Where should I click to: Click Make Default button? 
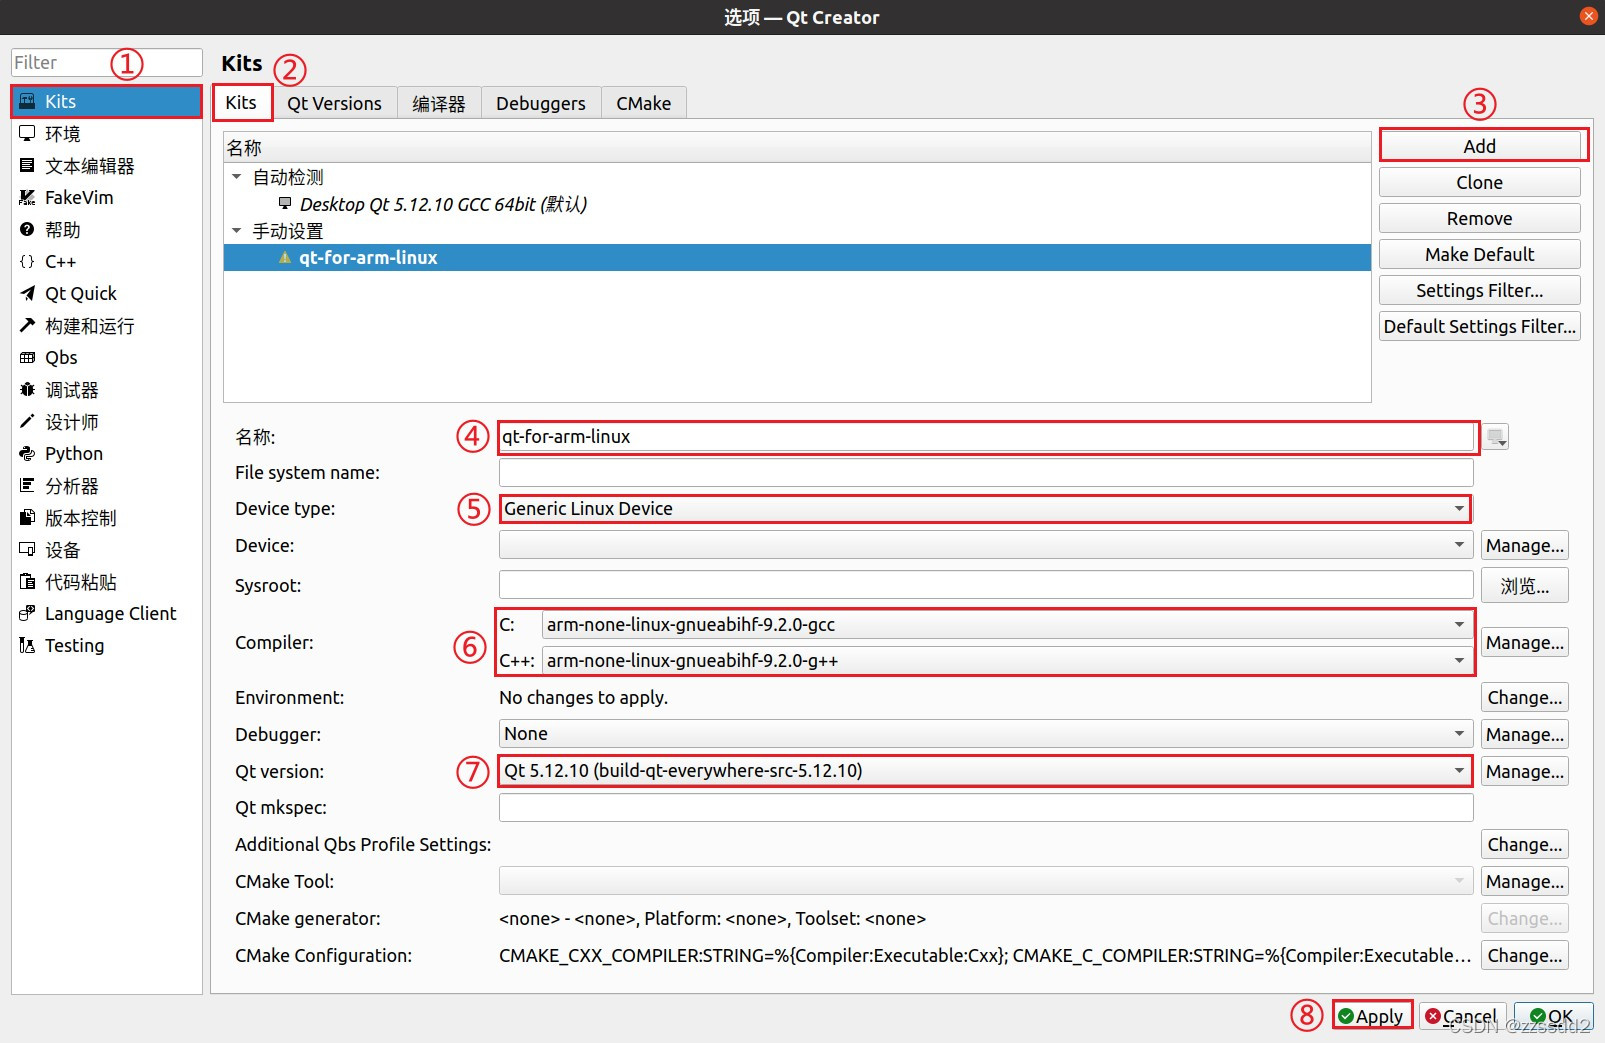(1480, 254)
